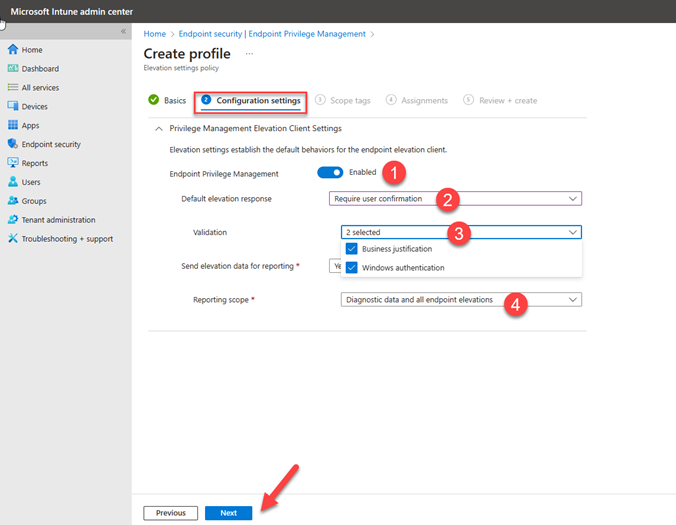
Task: Collapse the sidebar with double-chevron icon
Action: (123, 31)
